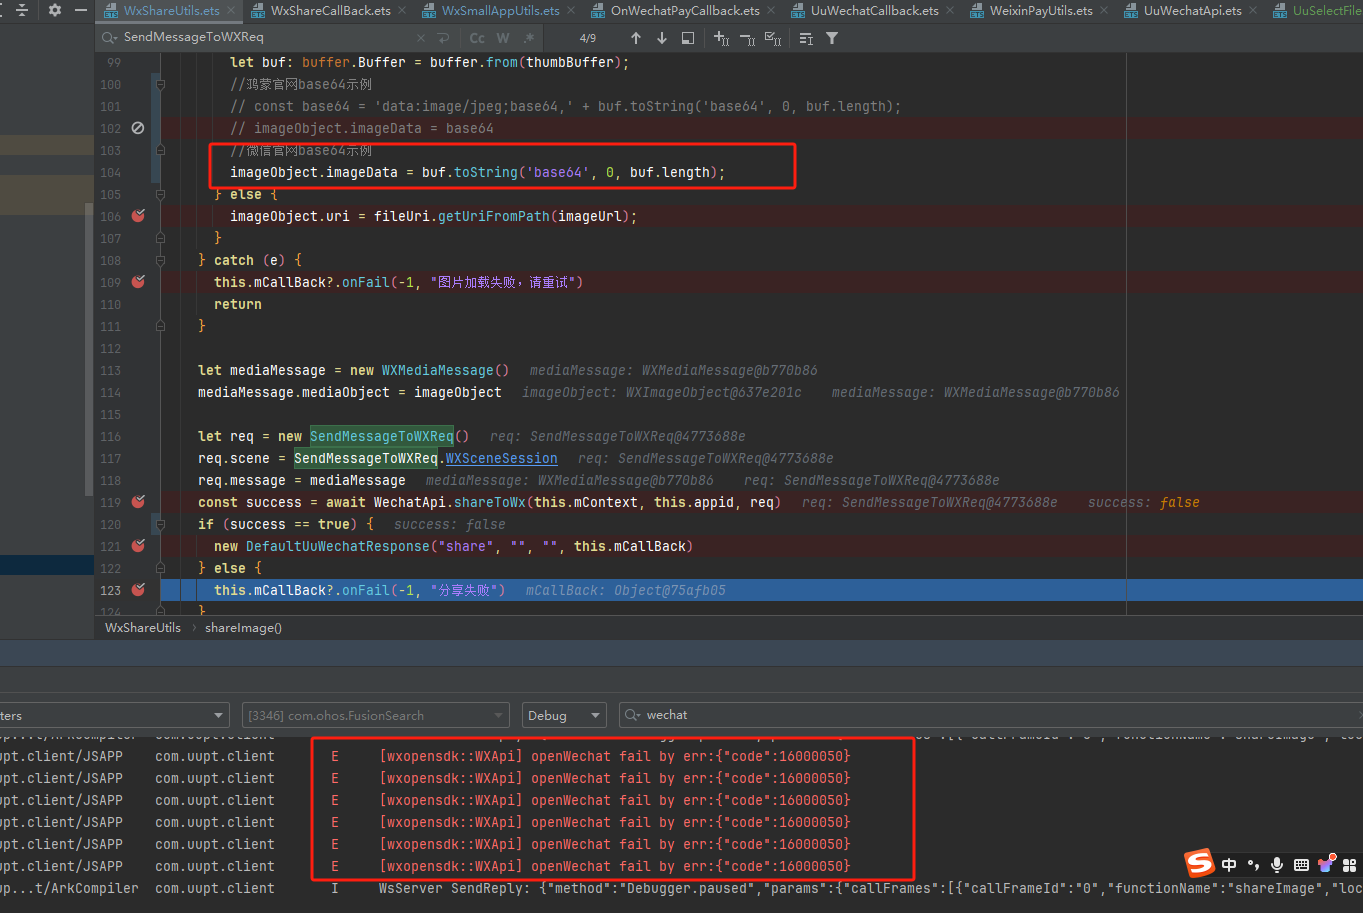The width and height of the screenshot is (1363, 913).
Task: Click the WXSceneSession link in code
Action: pos(501,458)
